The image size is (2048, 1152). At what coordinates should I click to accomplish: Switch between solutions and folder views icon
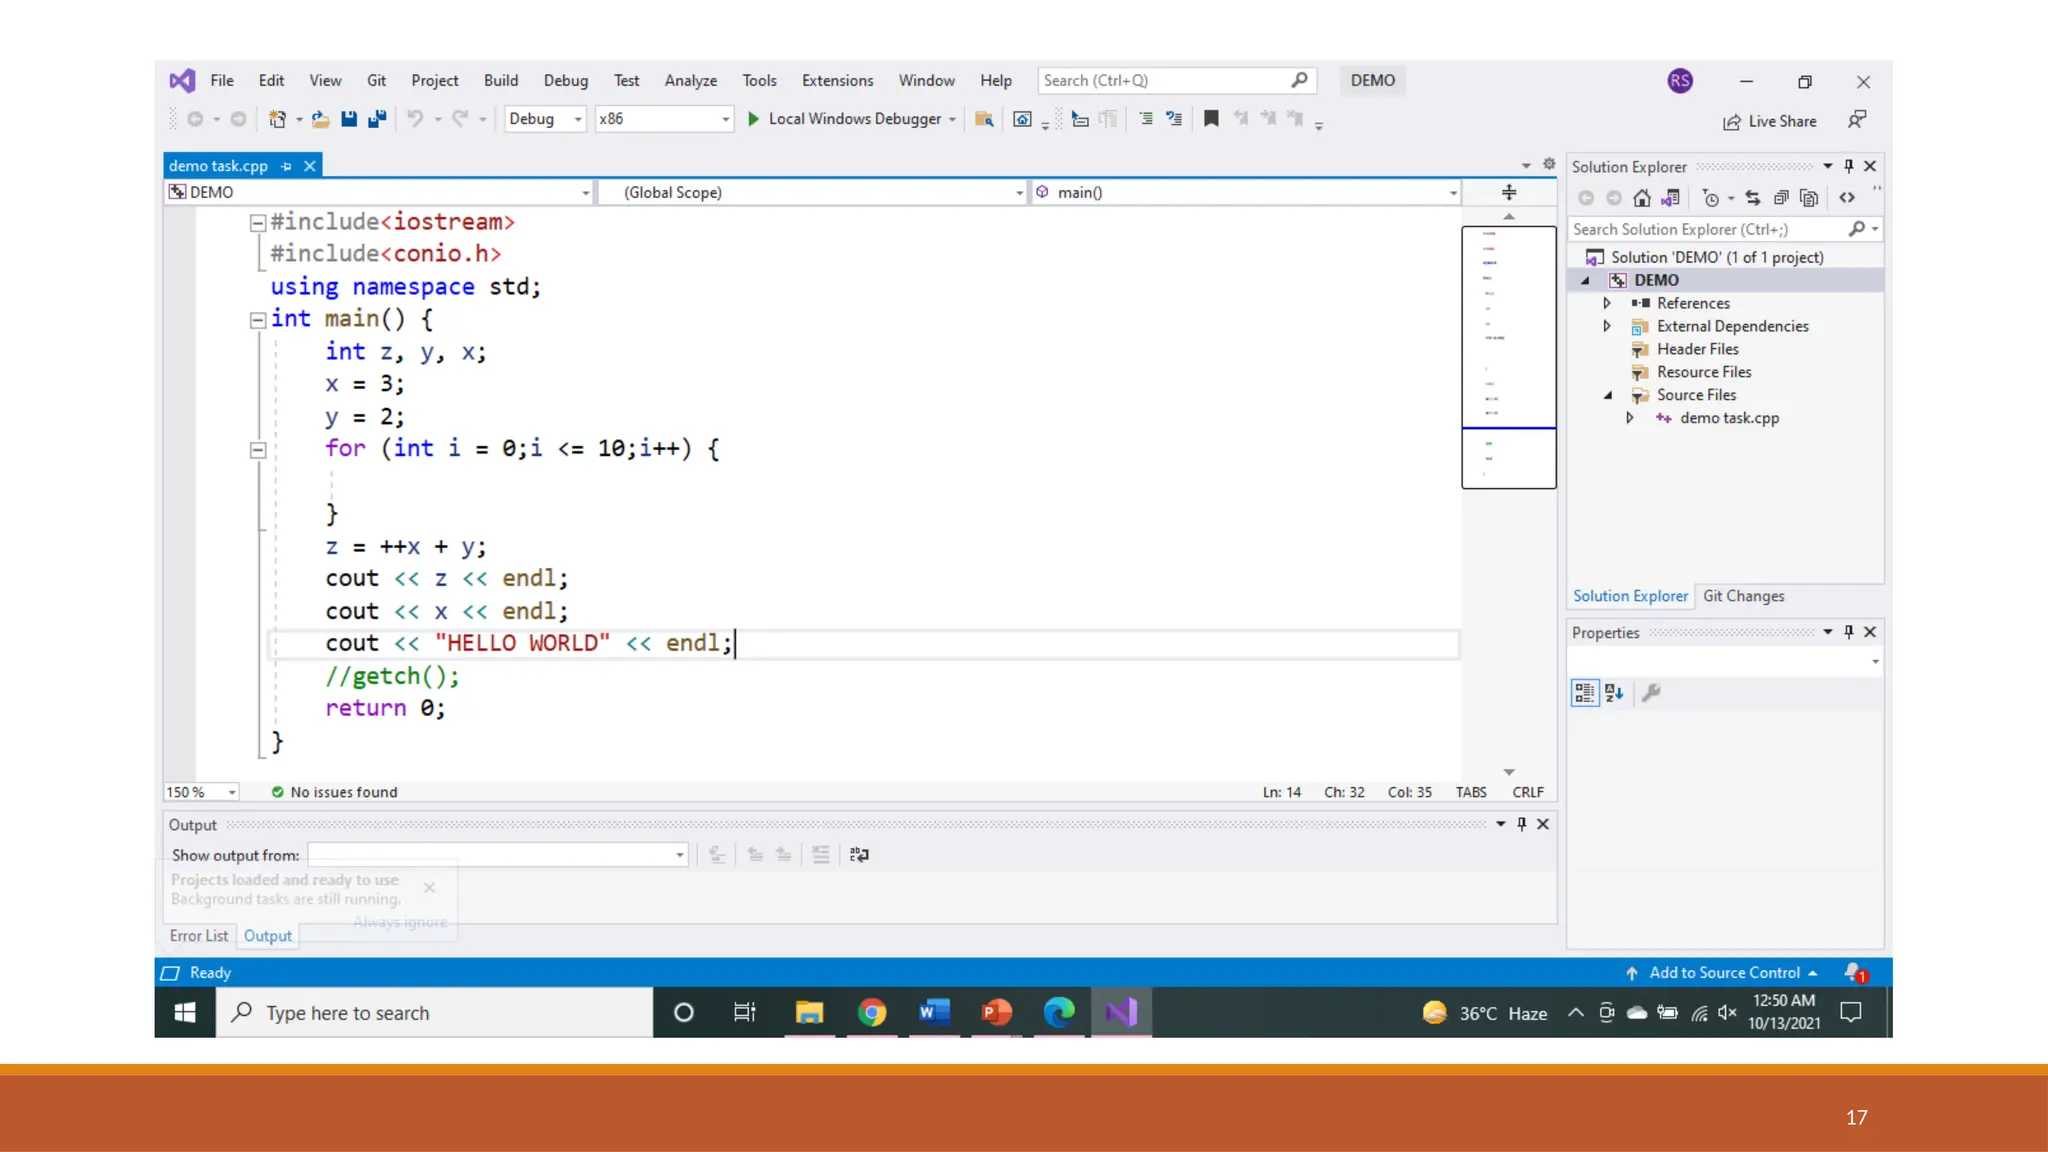coord(1670,198)
